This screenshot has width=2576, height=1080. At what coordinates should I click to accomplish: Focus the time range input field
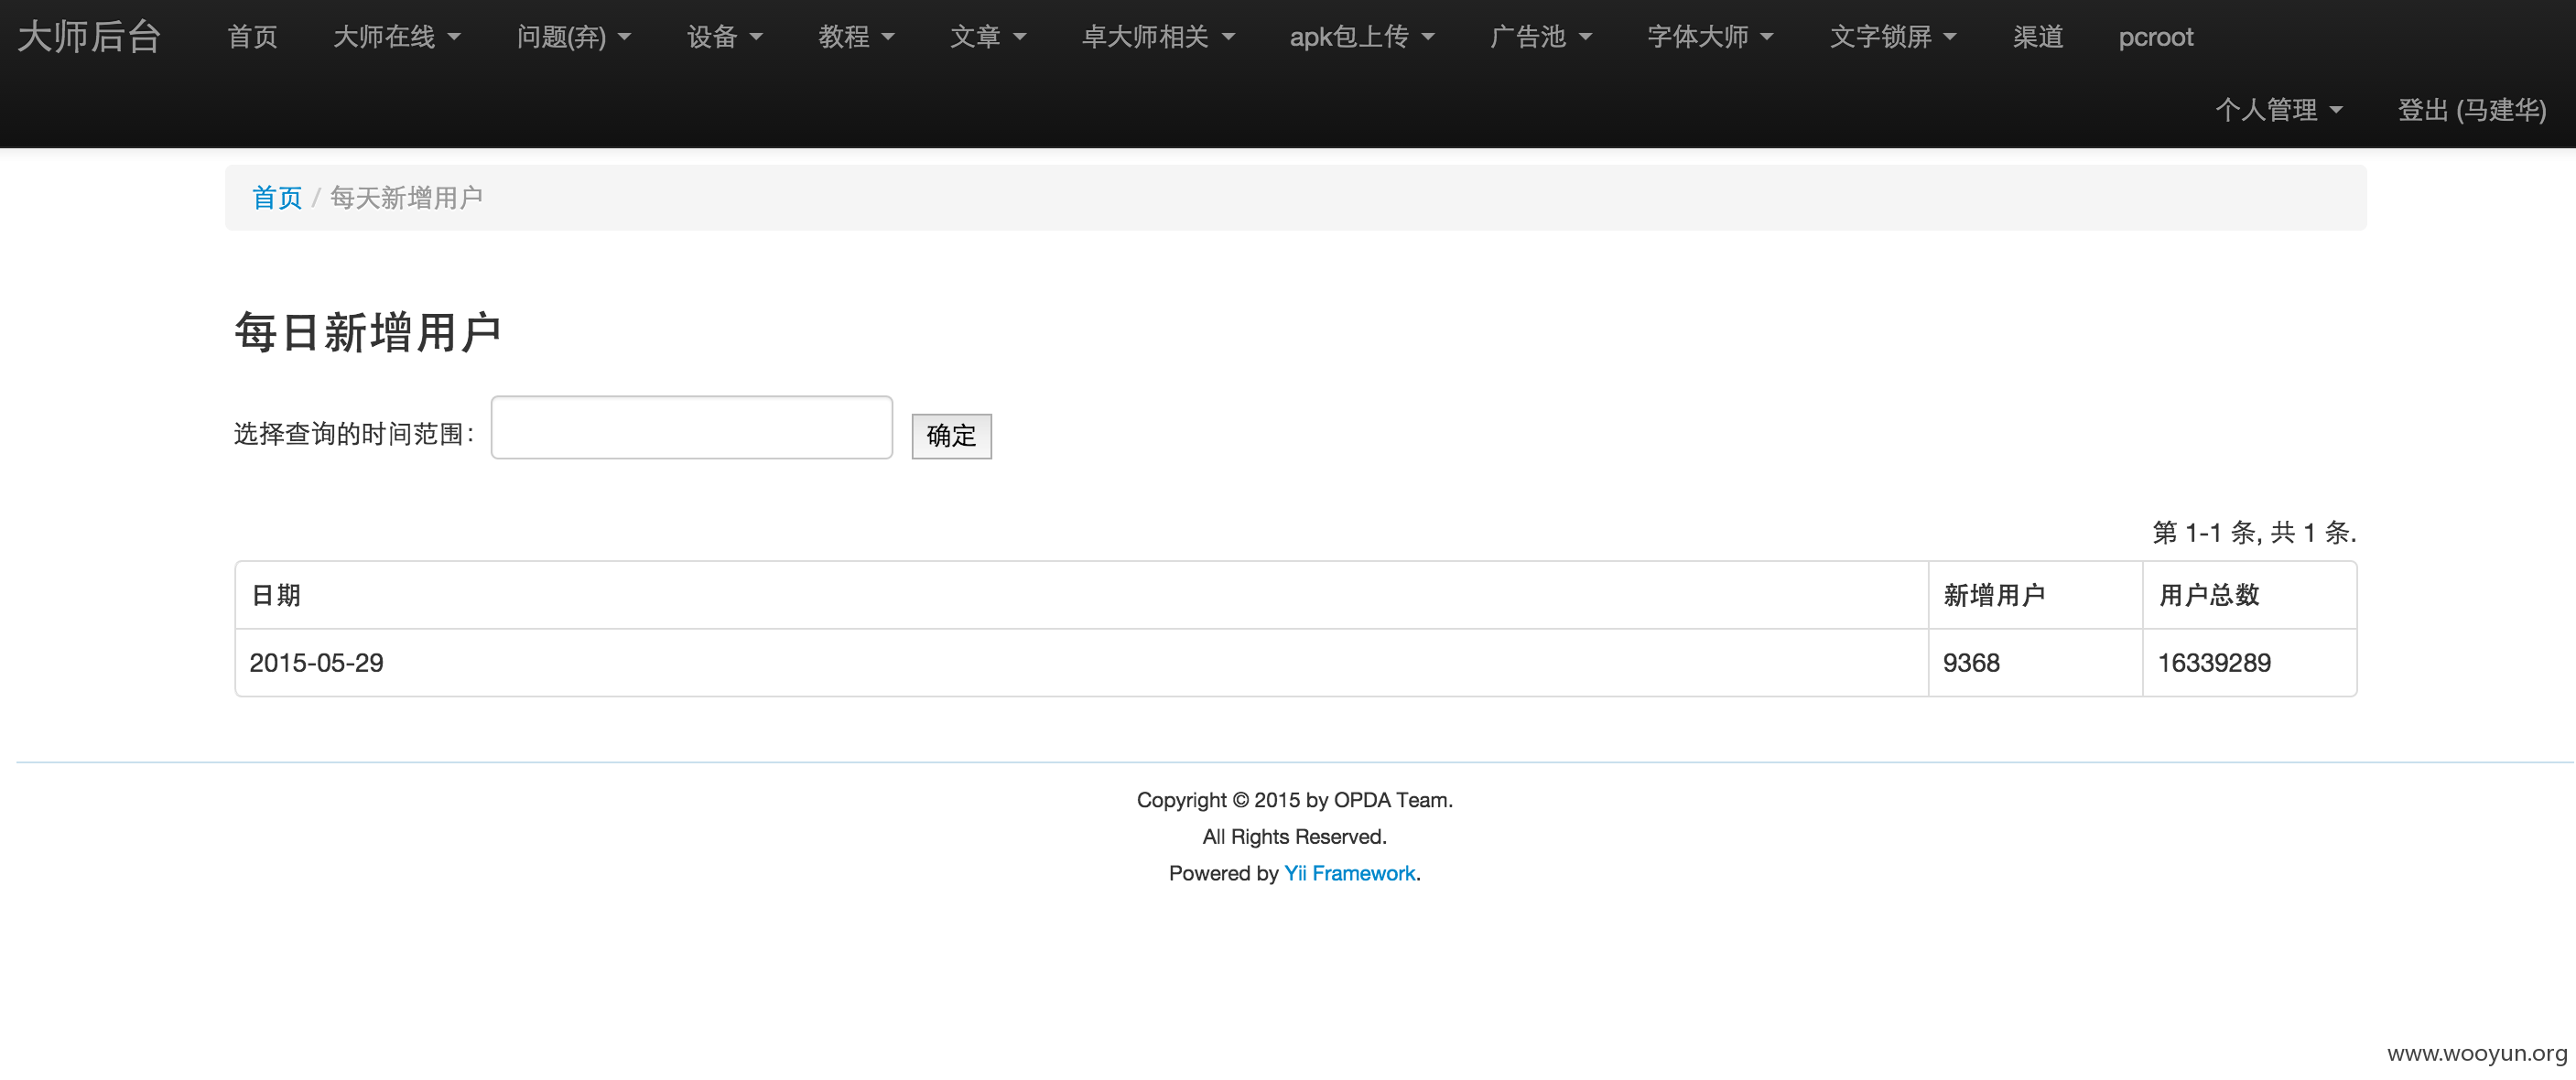point(691,428)
